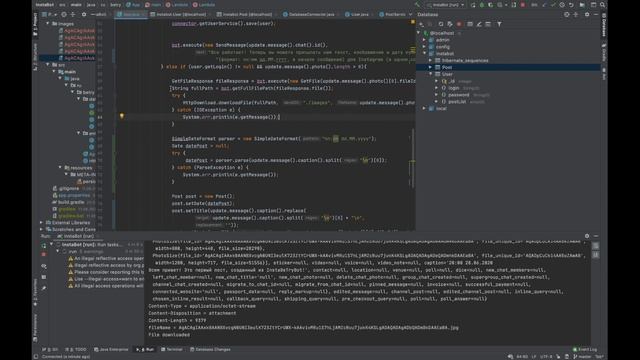Open the Terminal tool window tab

click(171, 349)
